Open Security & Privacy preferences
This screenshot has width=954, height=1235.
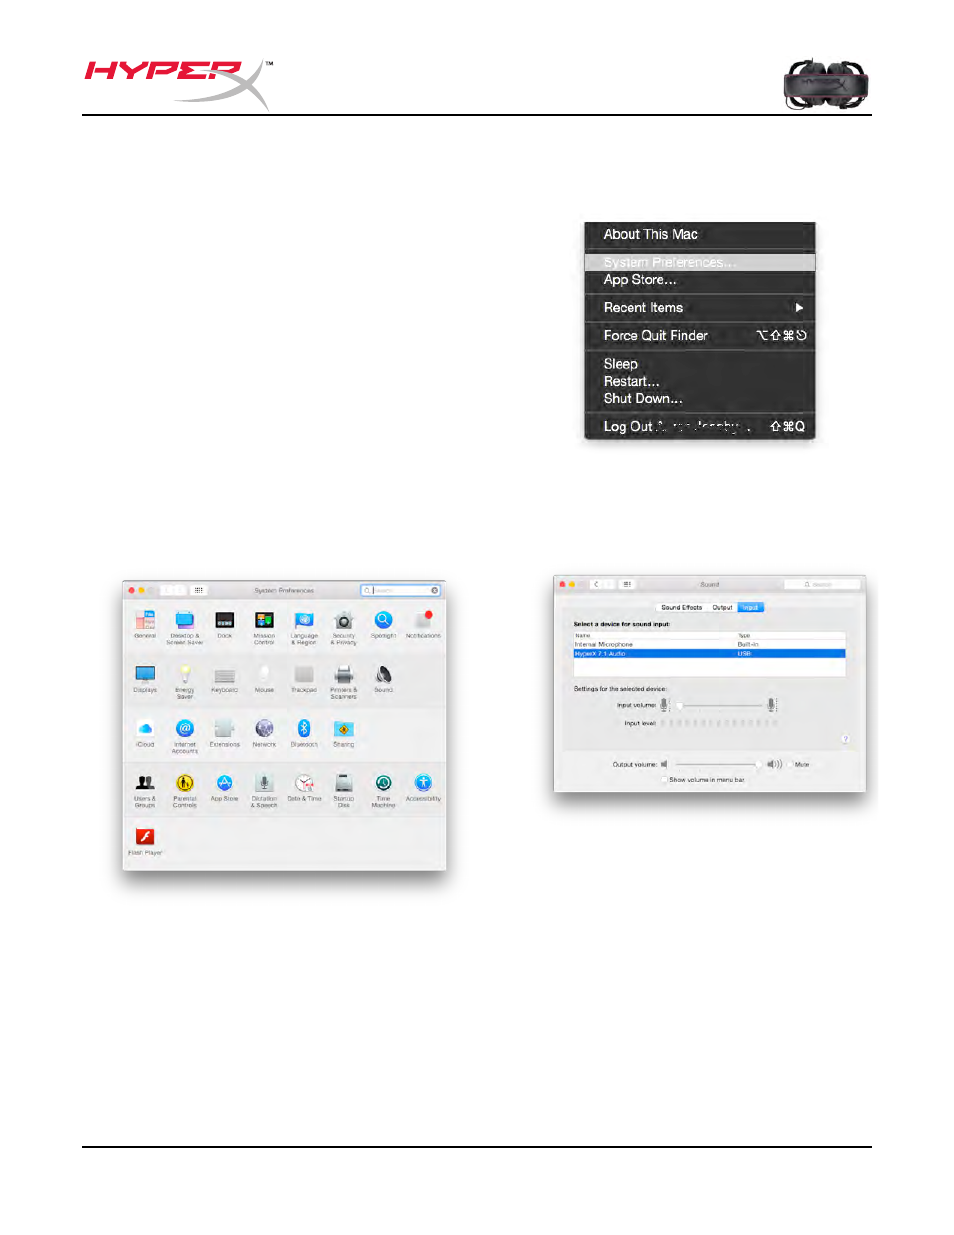tap(344, 627)
